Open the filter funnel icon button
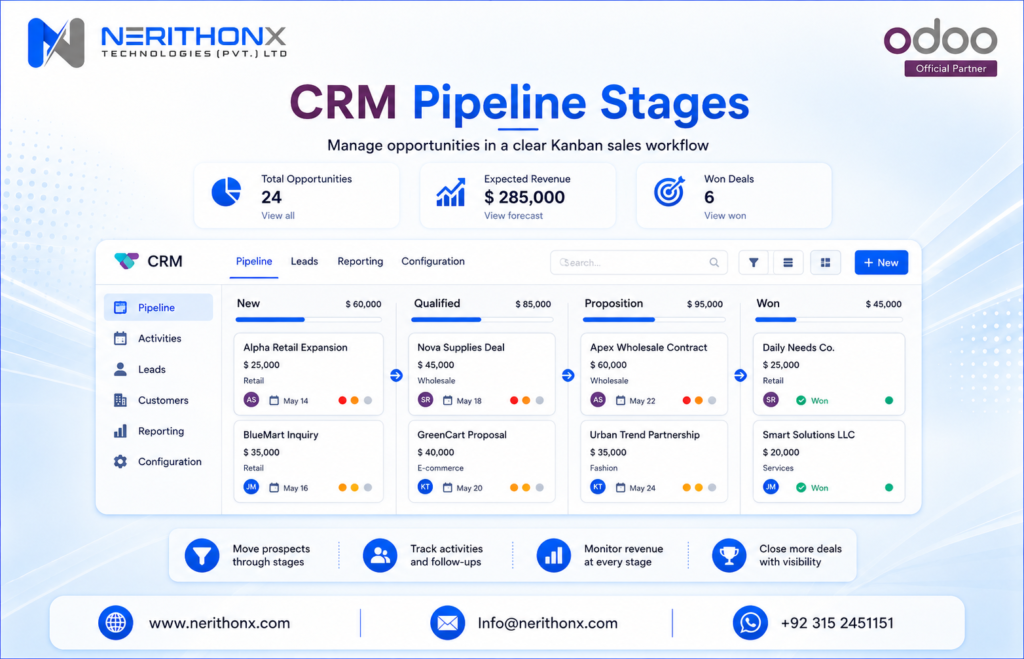The width and height of the screenshot is (1024, 659). (753, 263)
